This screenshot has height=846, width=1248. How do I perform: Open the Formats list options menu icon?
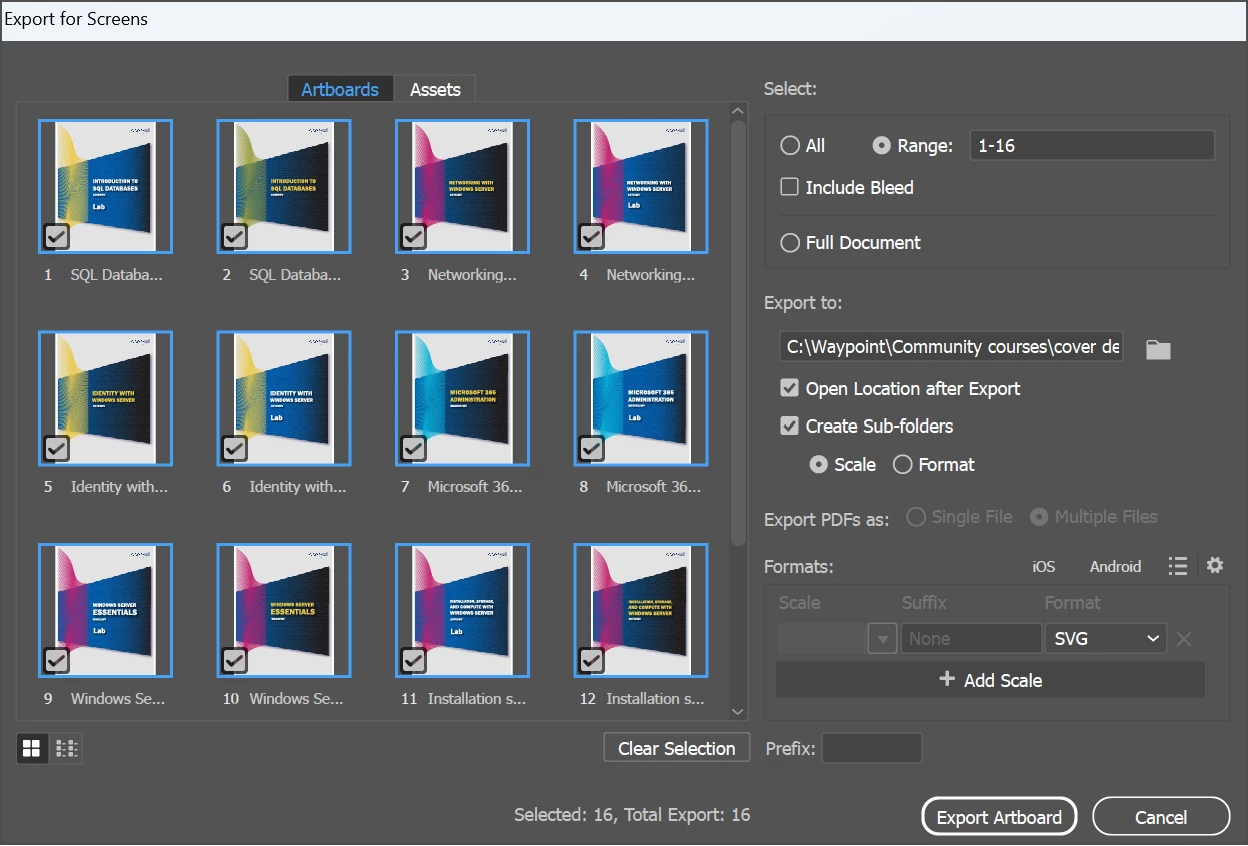pos(1178,566)
